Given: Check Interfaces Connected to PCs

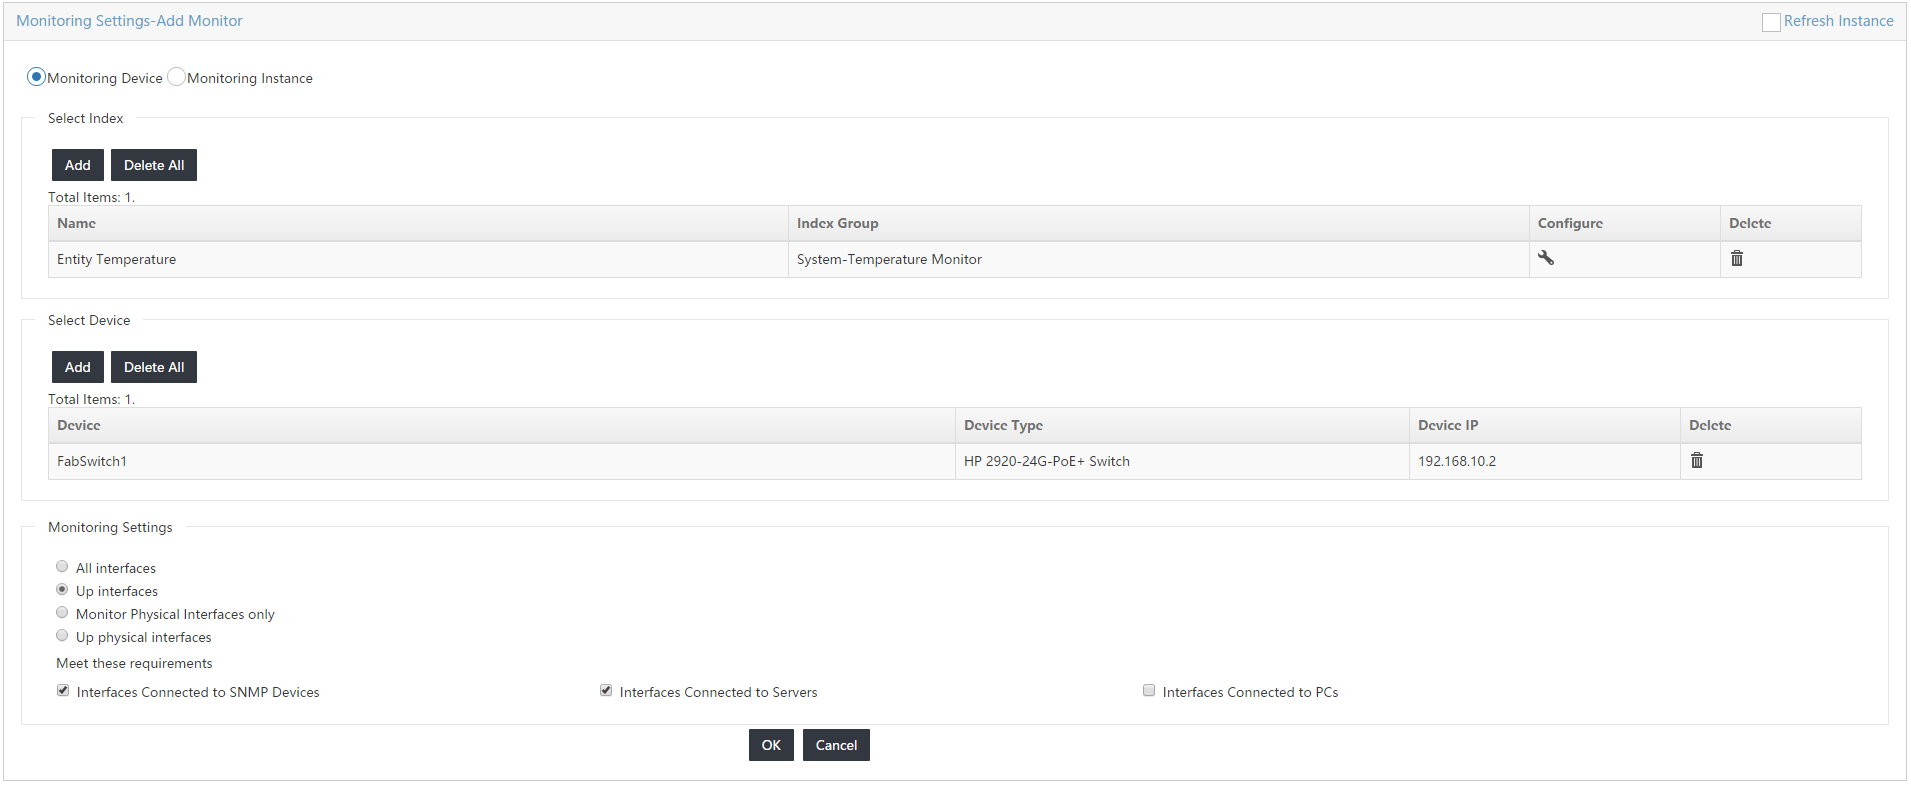Looking at the screenshot, I should point(1149,691).
